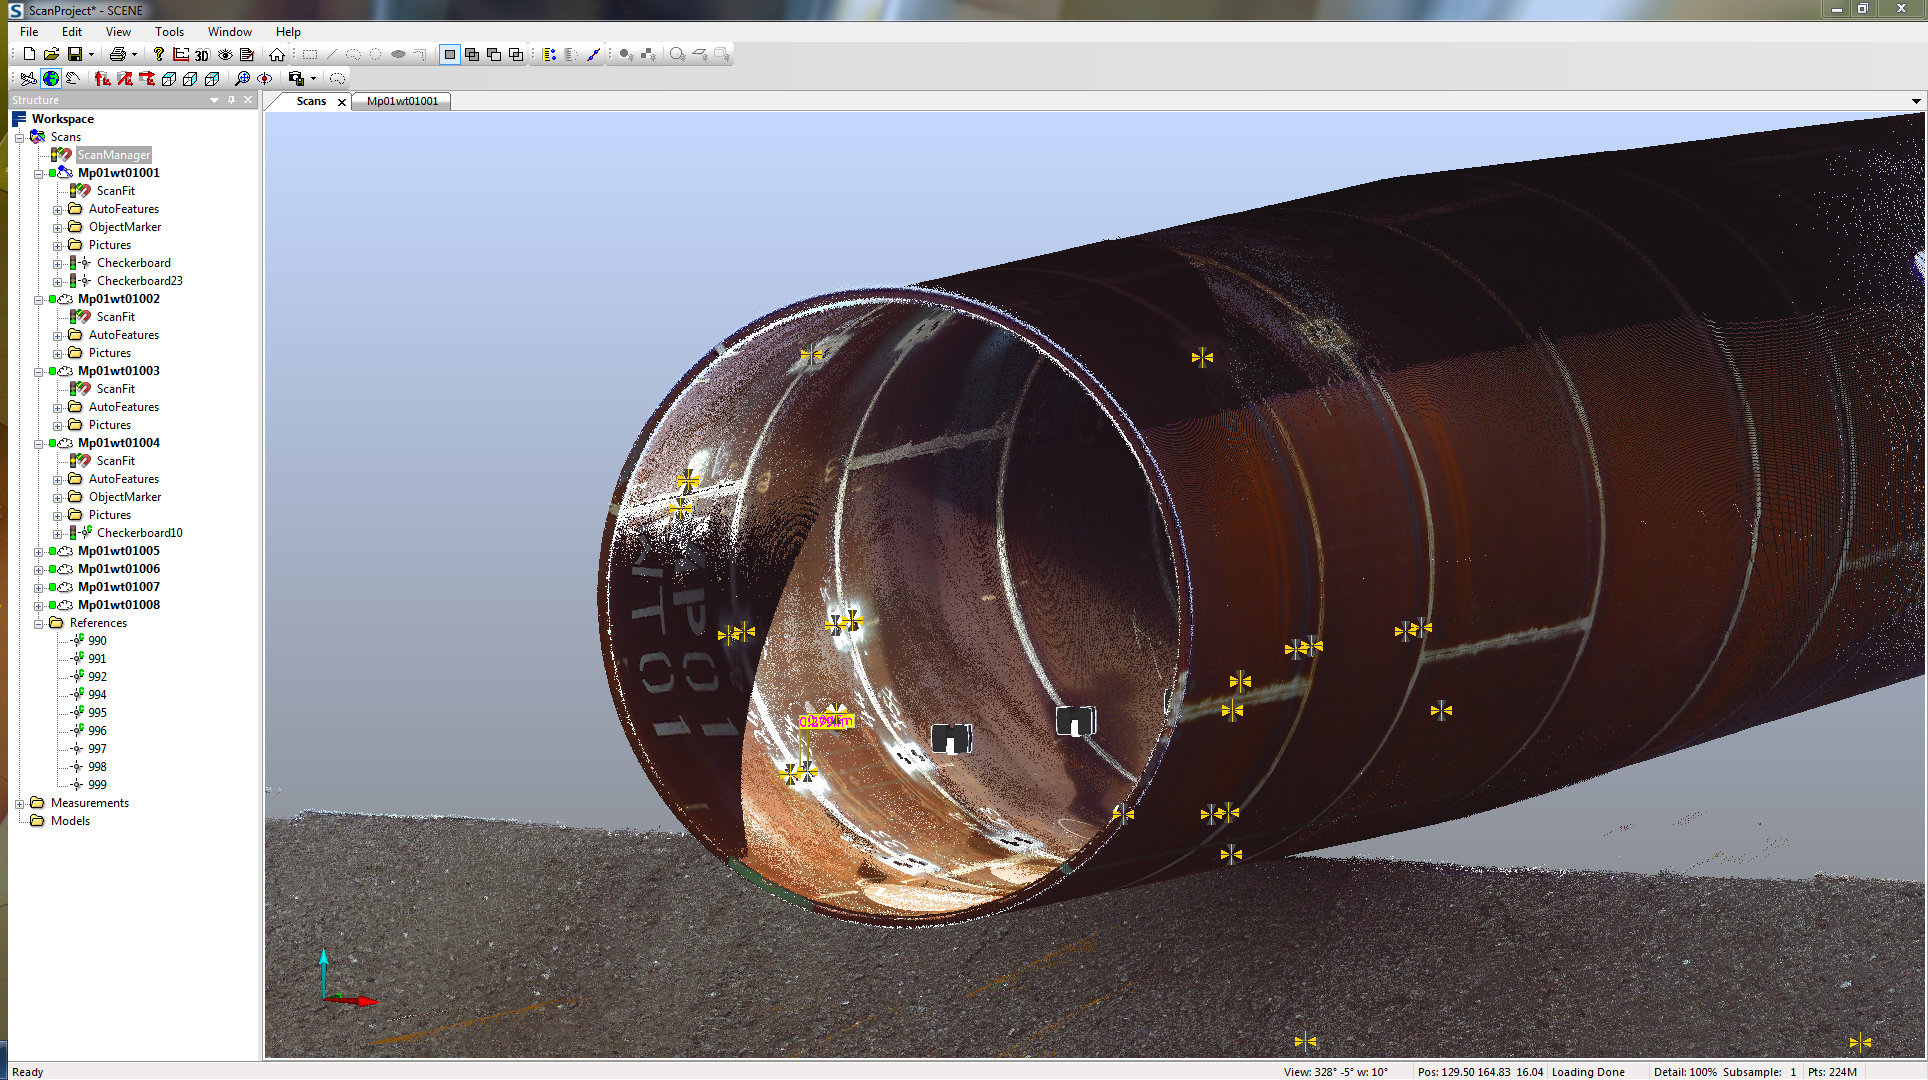1928x1080 pixels.
Task: Close the Scans tab
Action: 342,102
